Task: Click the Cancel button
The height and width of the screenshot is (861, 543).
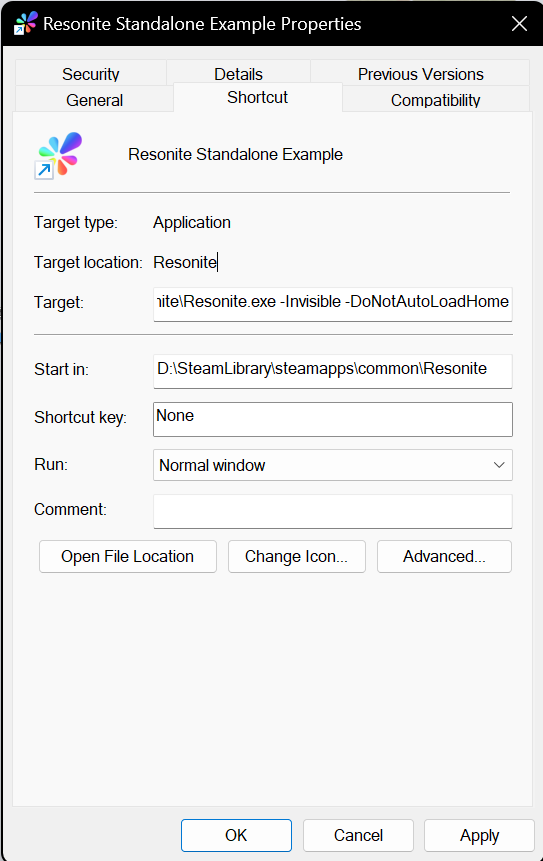Action: coord(358,835)
